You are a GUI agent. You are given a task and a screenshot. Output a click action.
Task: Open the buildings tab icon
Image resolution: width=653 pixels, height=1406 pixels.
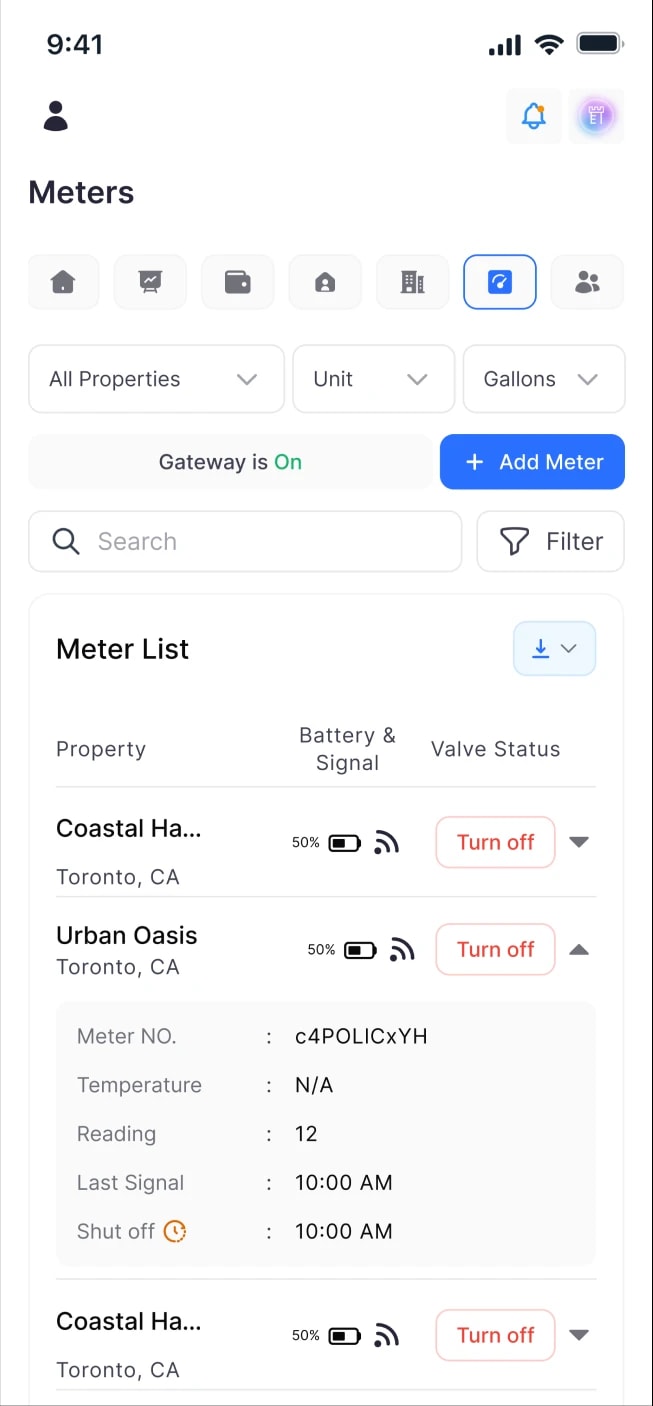click(412, 282)
